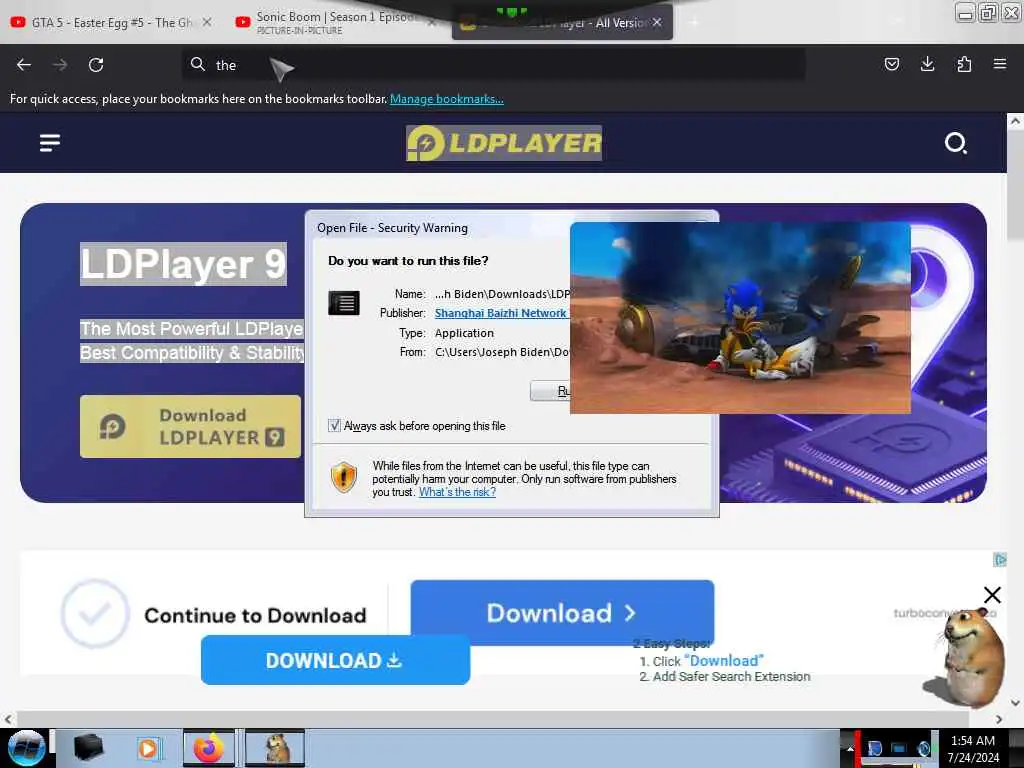Click the security shield warning icon
The width and height of the screenshot is (1024, 768).
pos(344,477)
